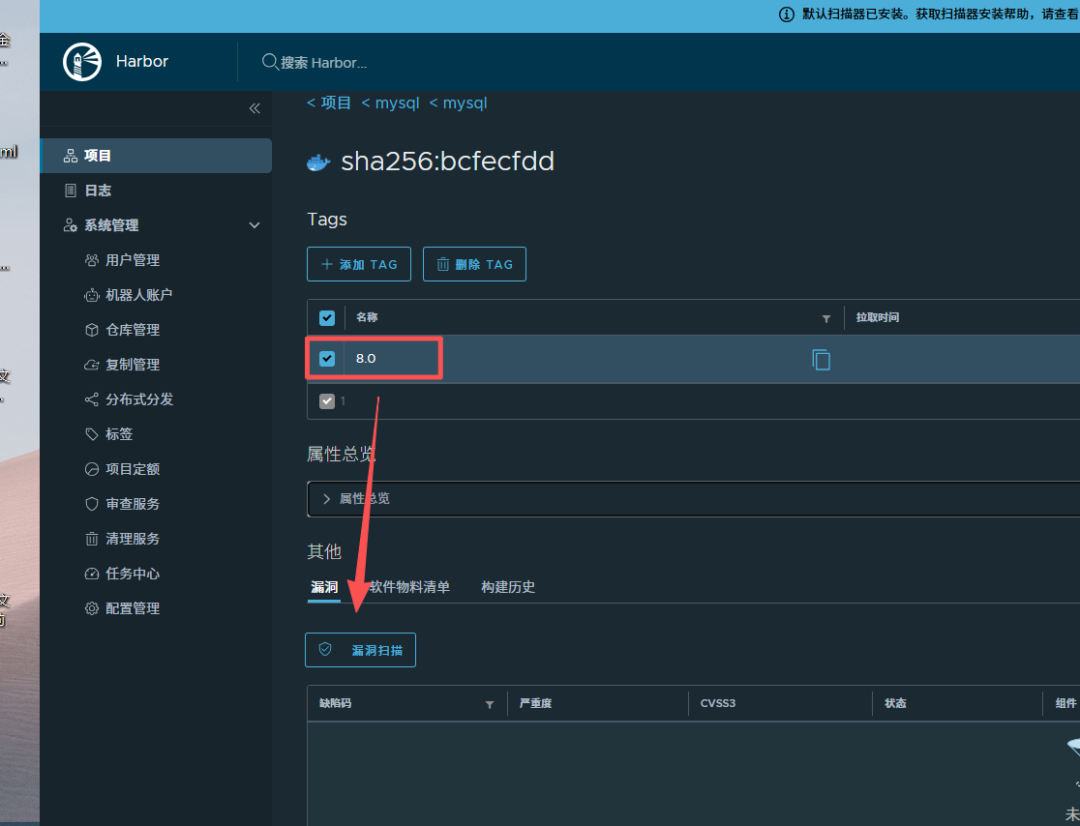The image size is (1080, 826).
Task: Open 机器人账户 page
Action: coord(138,295)
